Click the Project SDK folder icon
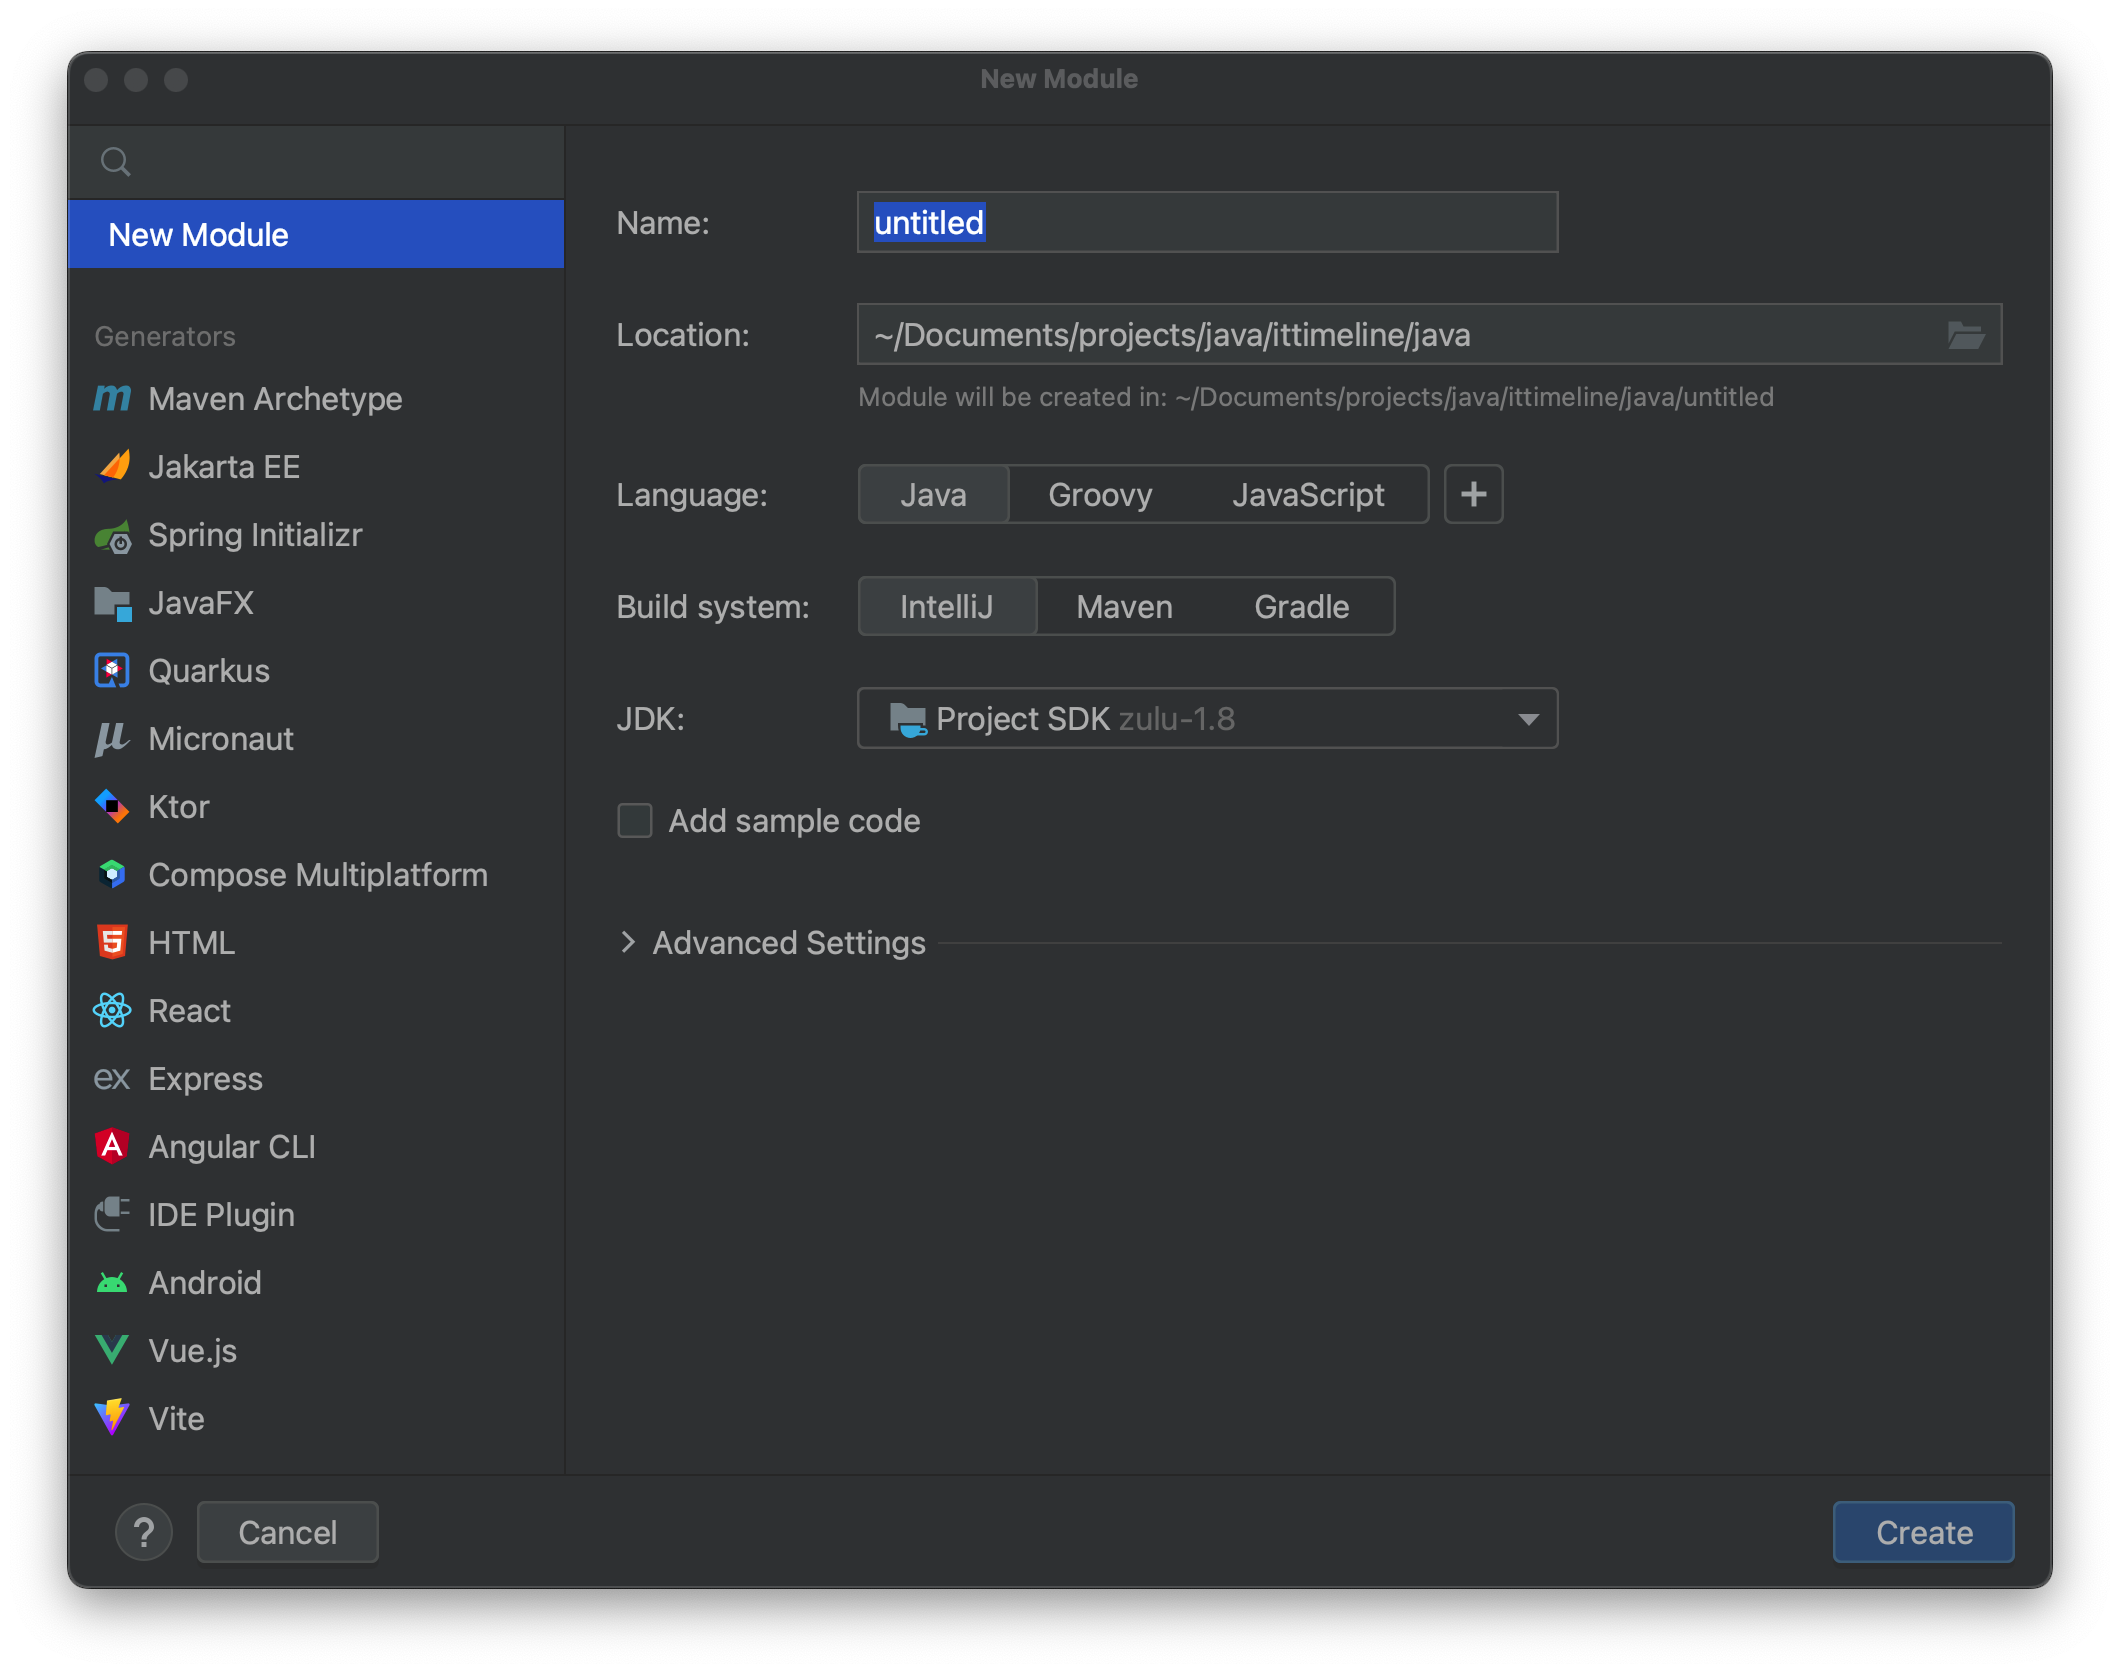This screenshot has height=1672, width=2120. (x=908, y=719)
